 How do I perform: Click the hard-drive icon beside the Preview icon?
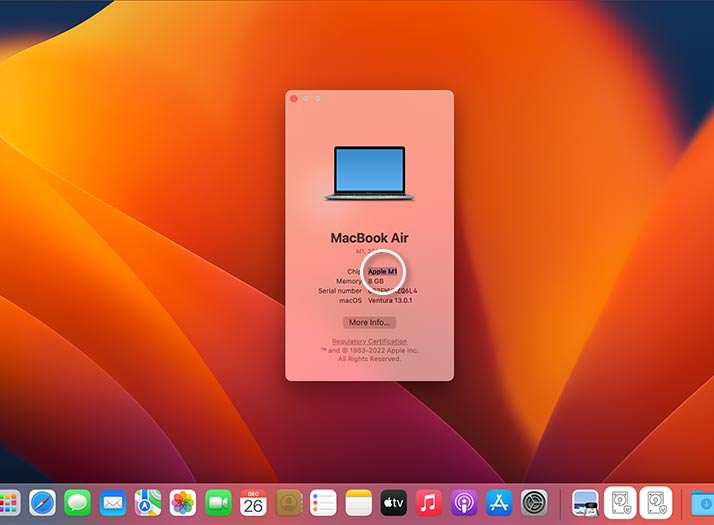tap(620, 503)
